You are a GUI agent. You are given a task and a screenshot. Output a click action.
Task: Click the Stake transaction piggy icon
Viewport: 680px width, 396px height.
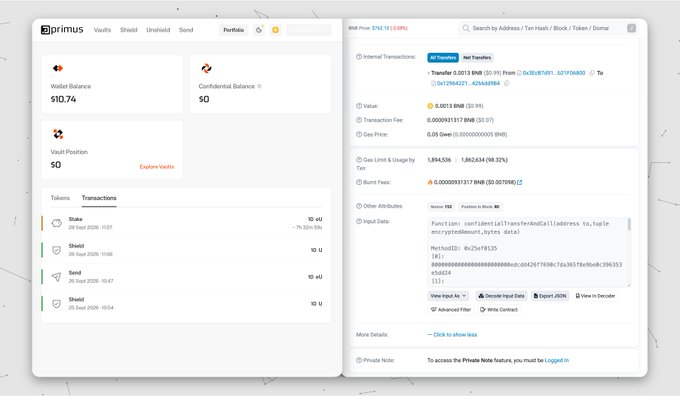coord(56,223)
